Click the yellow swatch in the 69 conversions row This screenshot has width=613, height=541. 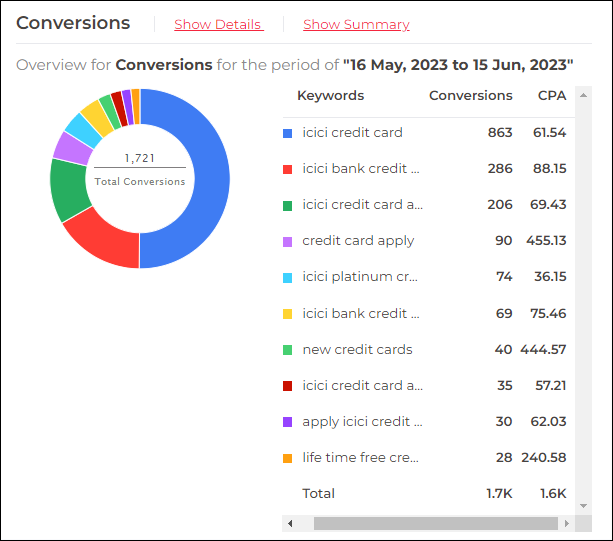click(x=287, y=314)
